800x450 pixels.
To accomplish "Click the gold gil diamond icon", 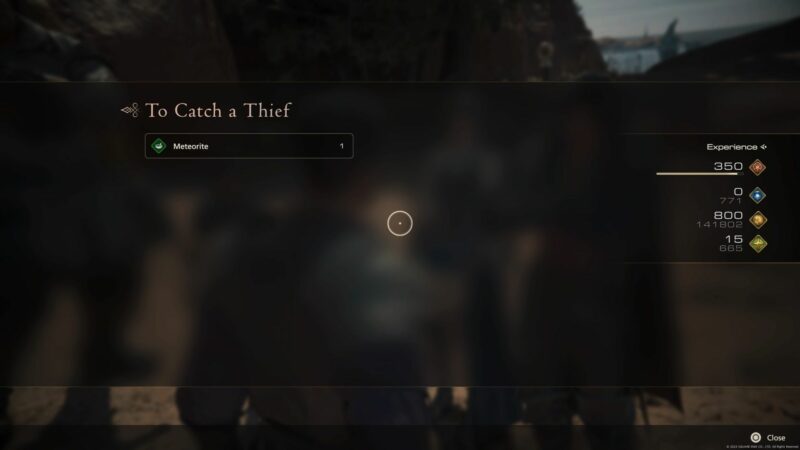I will (x=758, y=219).
